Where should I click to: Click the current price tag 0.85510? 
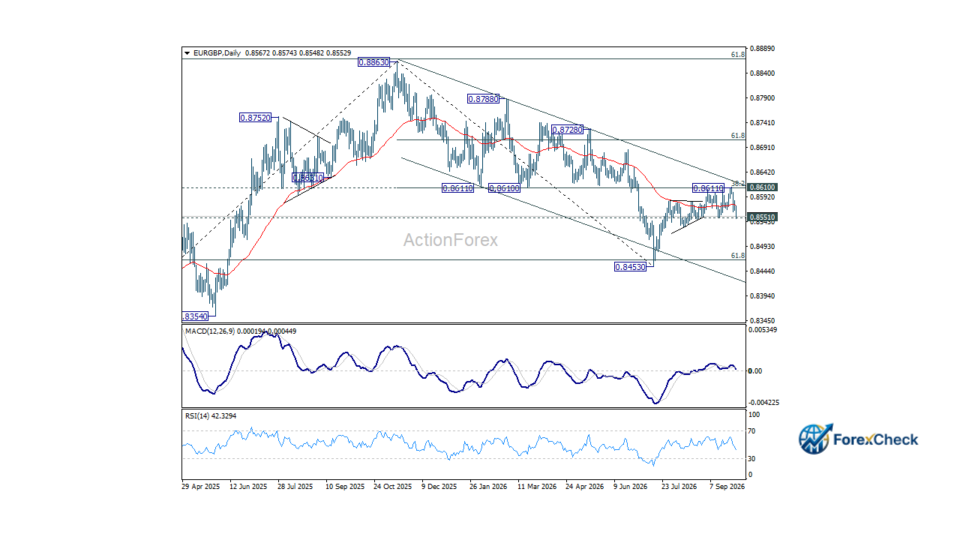762,217
